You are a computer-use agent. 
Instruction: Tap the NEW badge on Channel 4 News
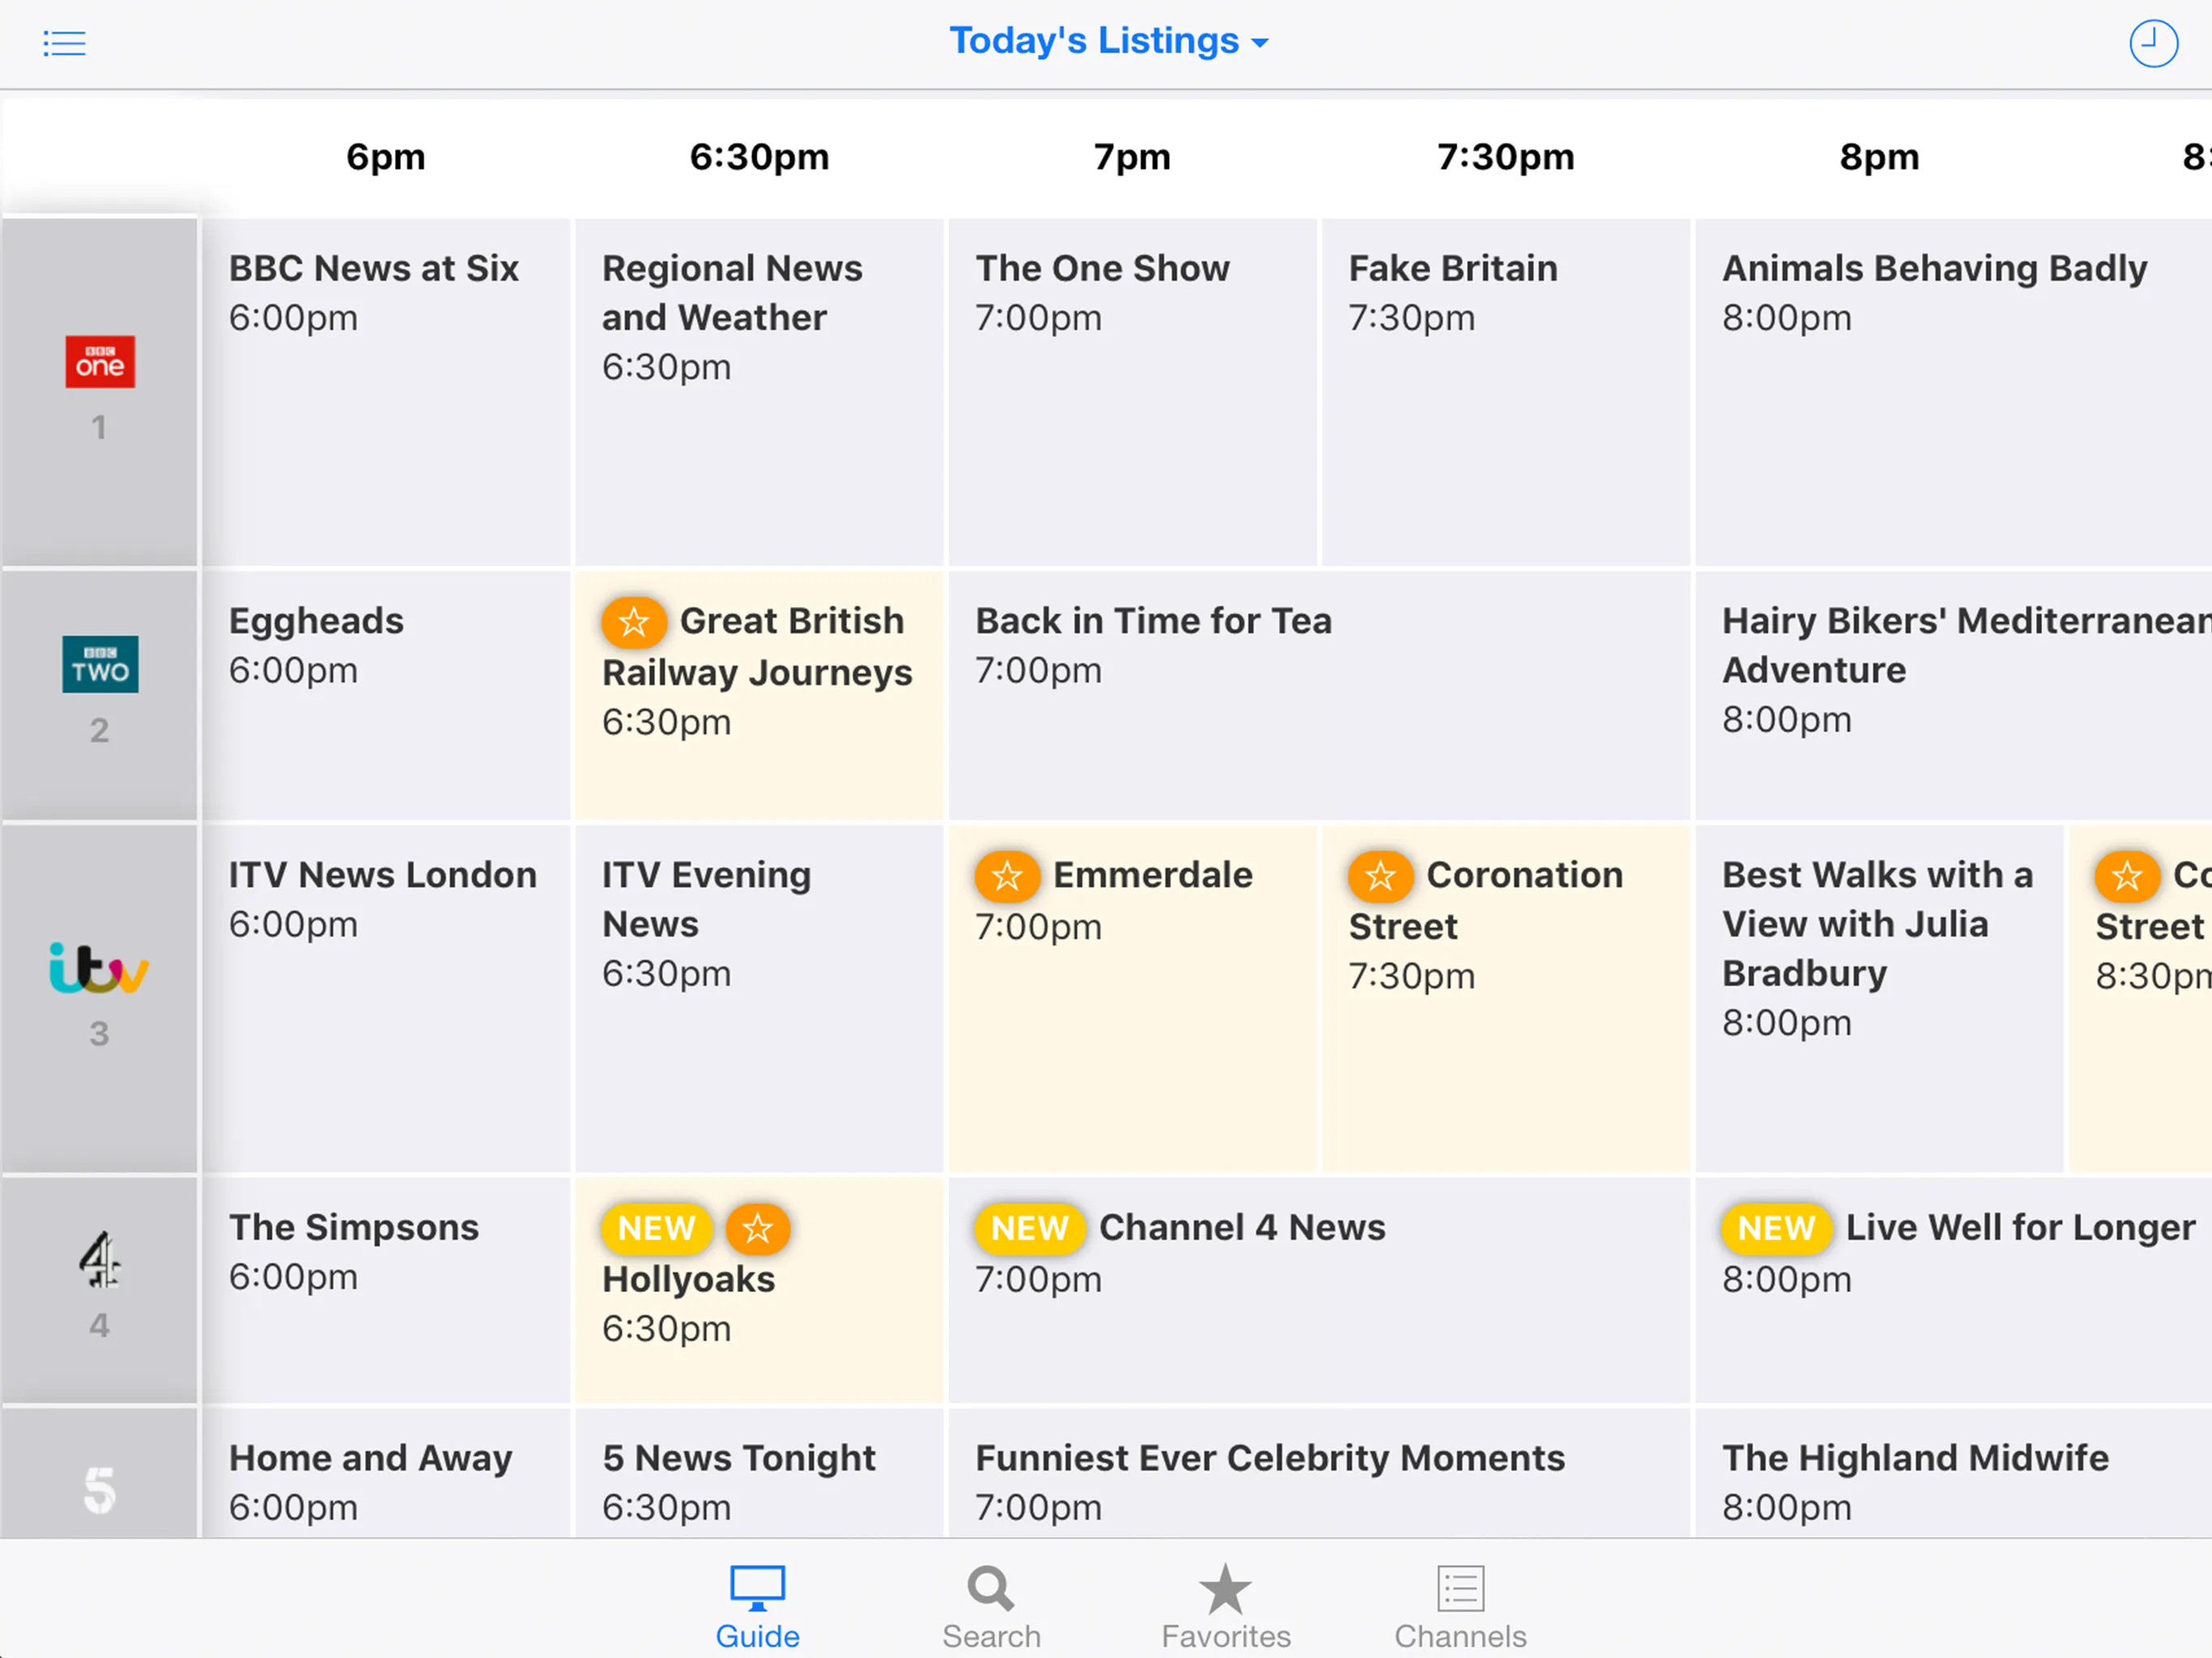(x=1030, y=1229)
